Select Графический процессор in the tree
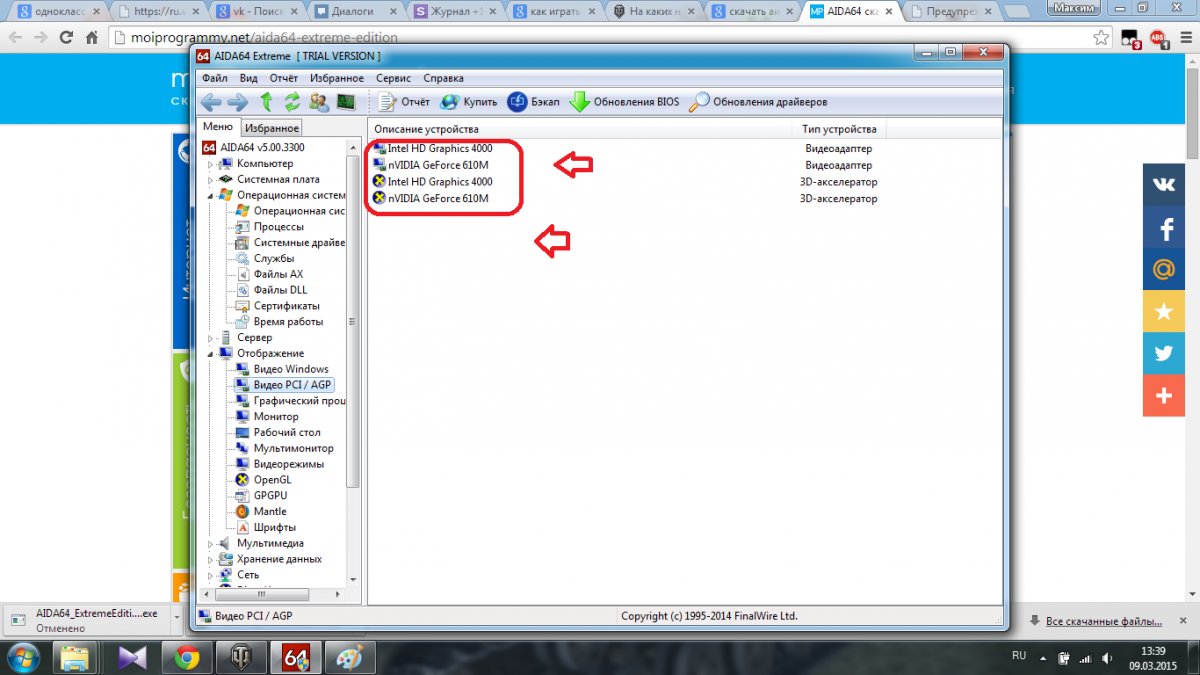This screenshot has width=1200, height=675. 299,400
